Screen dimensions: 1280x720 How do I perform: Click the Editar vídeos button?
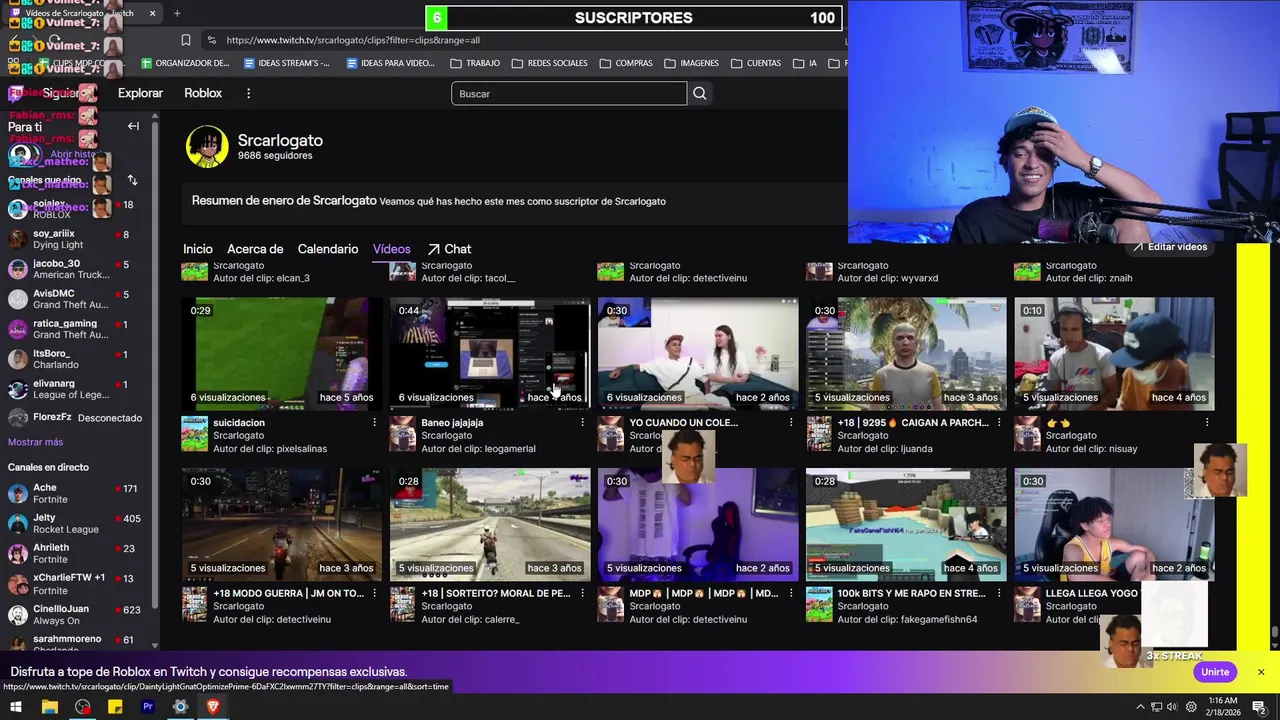pos(1170,247)
